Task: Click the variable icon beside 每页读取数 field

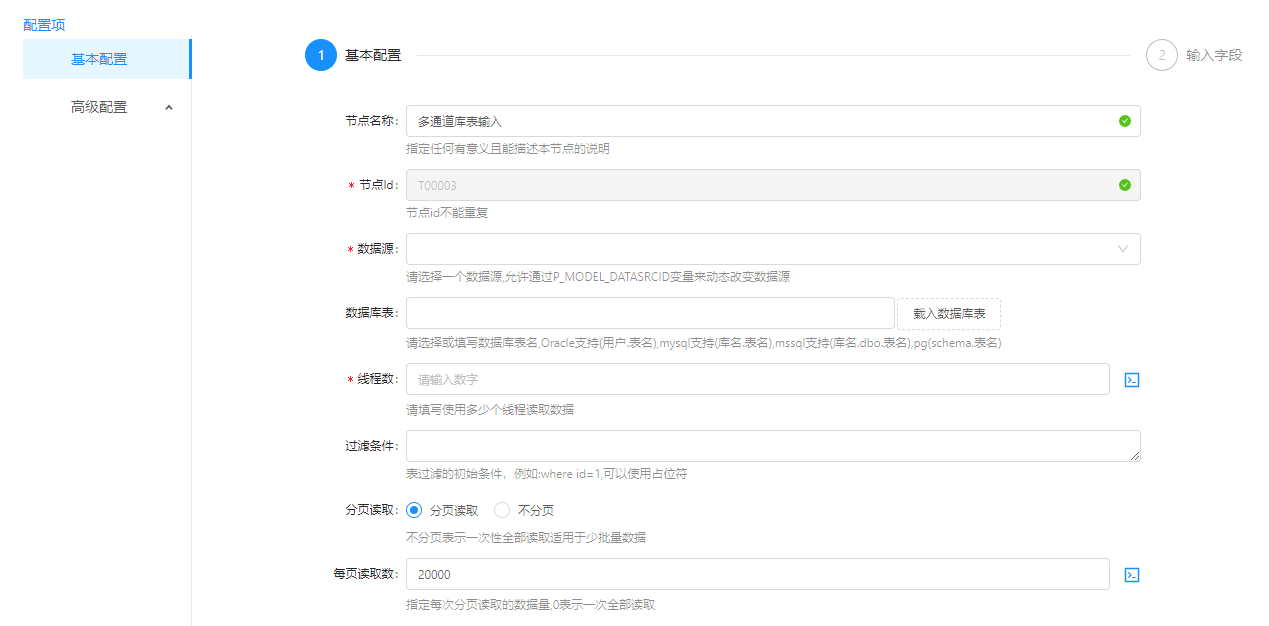Action: pos(1132,575)
